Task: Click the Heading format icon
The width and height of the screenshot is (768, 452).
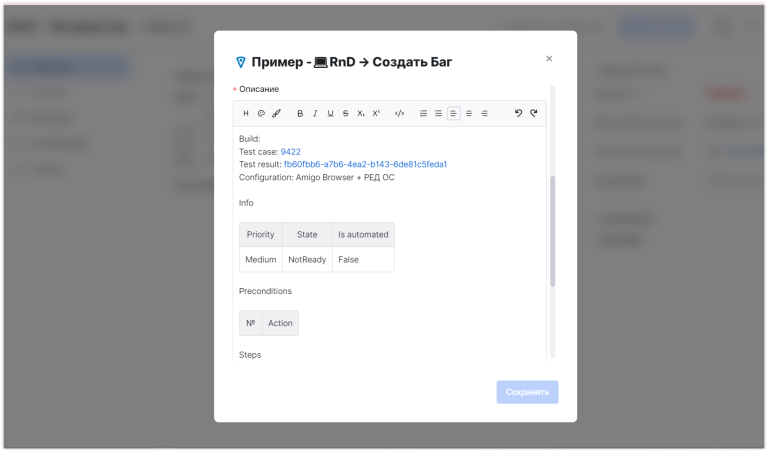Action: pos(246,114)
